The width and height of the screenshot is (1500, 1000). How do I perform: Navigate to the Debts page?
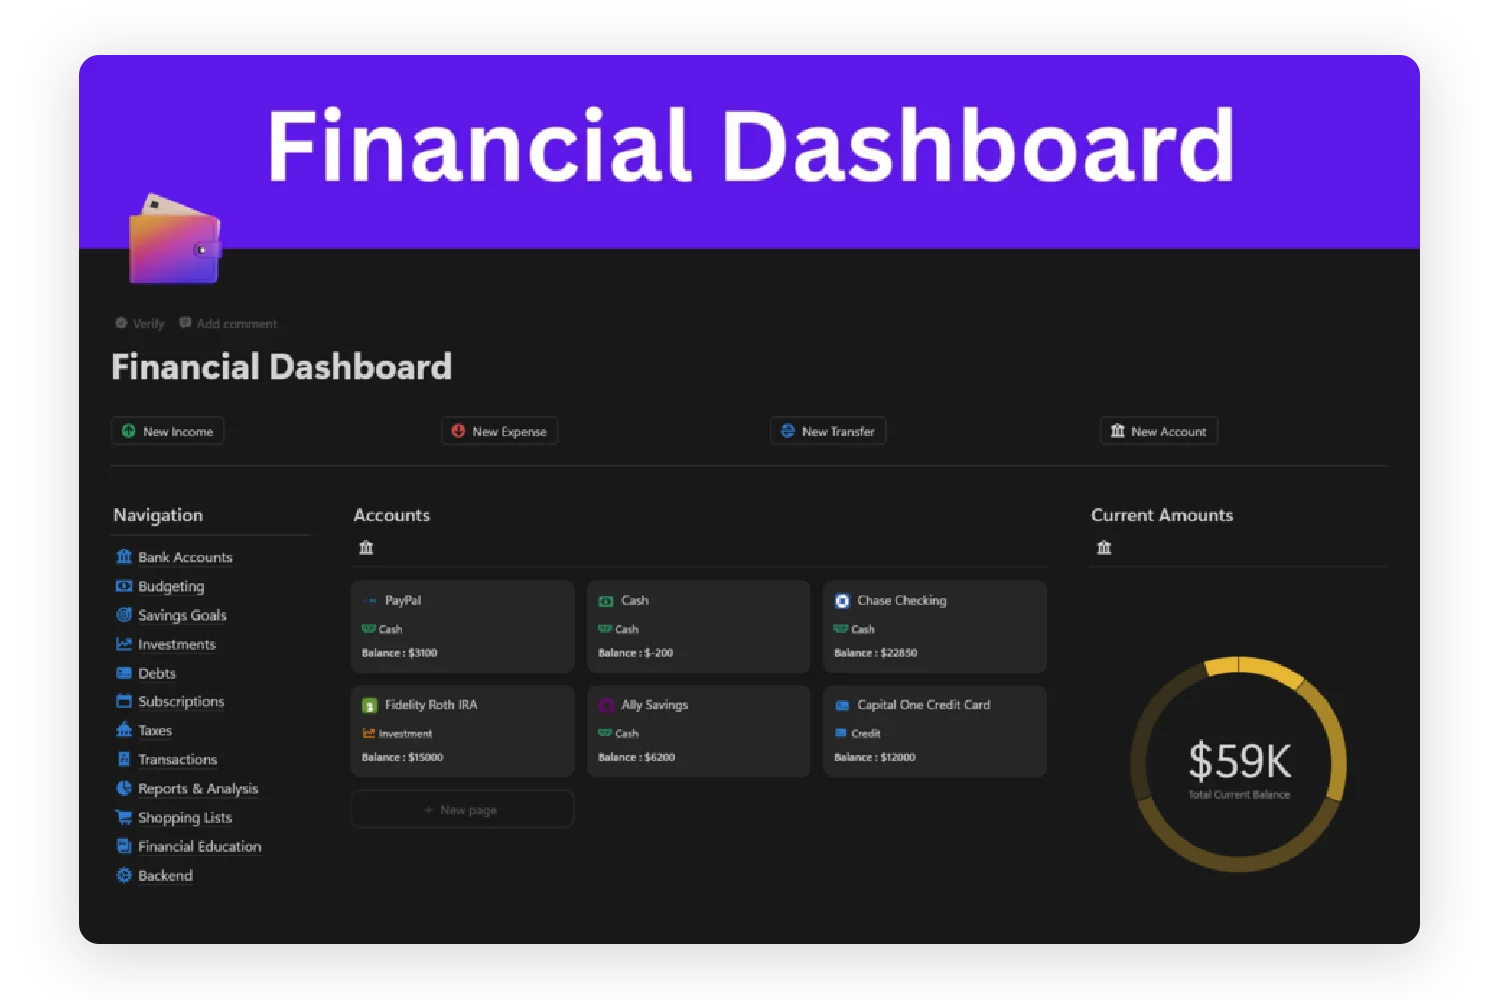[157, 673]
